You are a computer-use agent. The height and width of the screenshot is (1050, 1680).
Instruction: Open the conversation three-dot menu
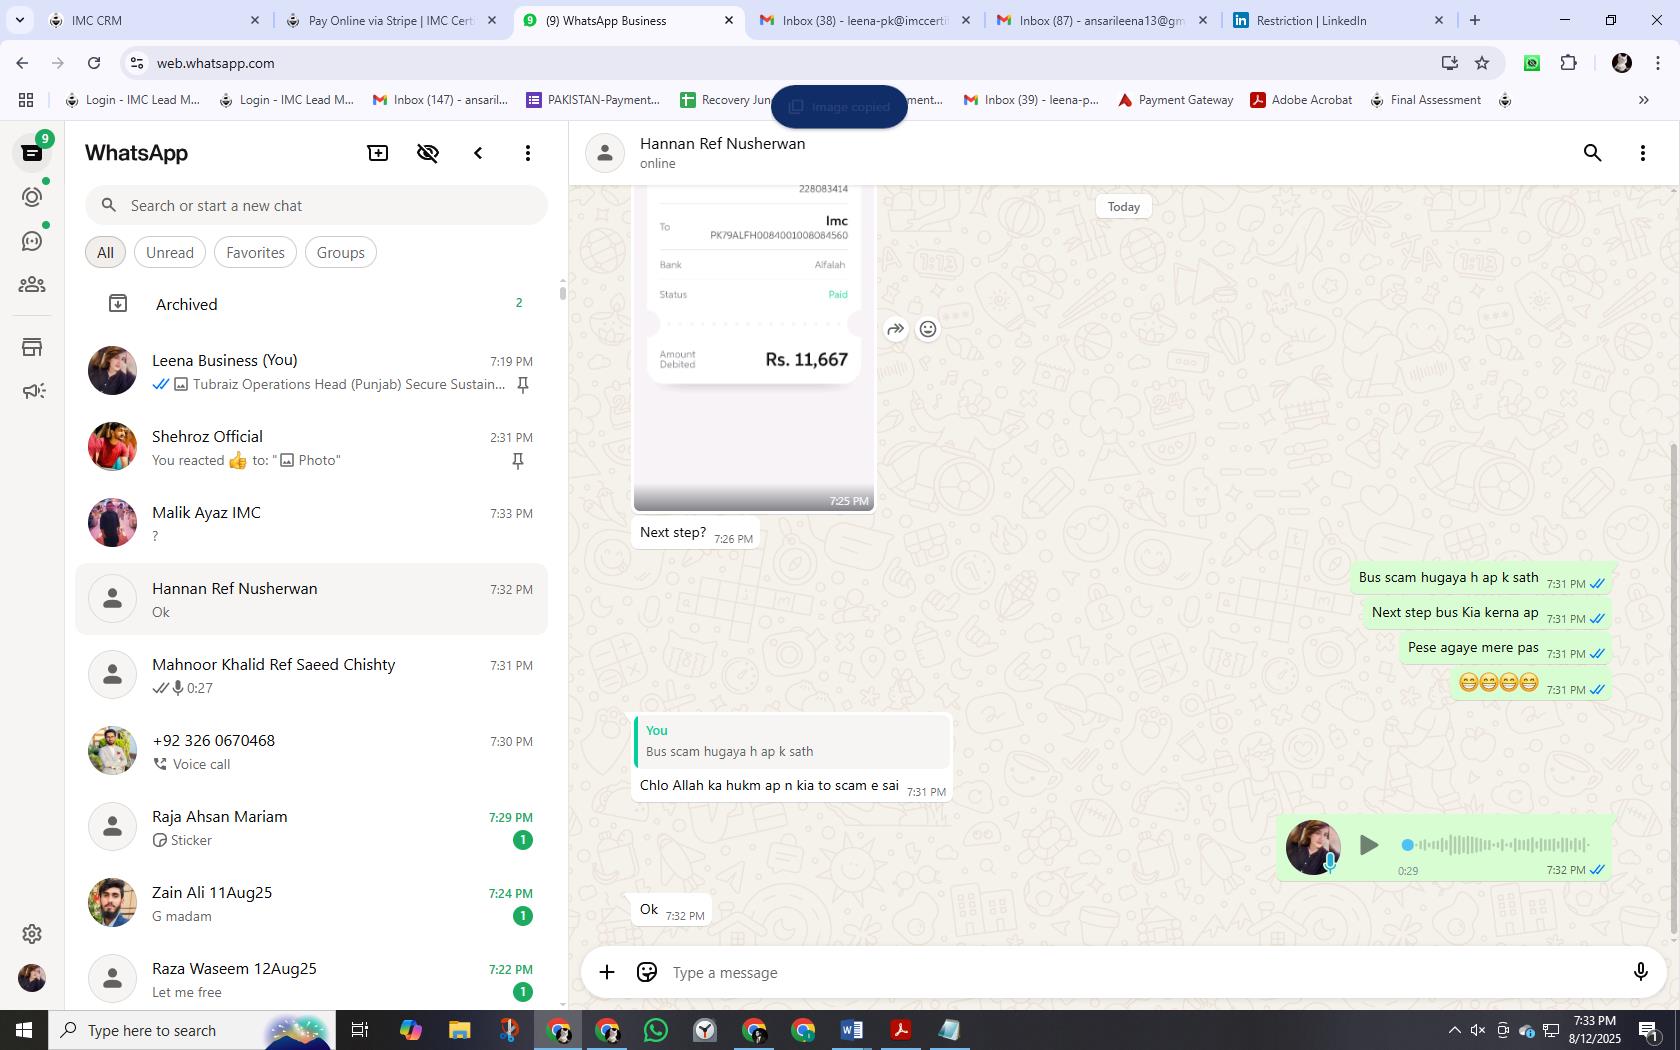click(1643, 153)
